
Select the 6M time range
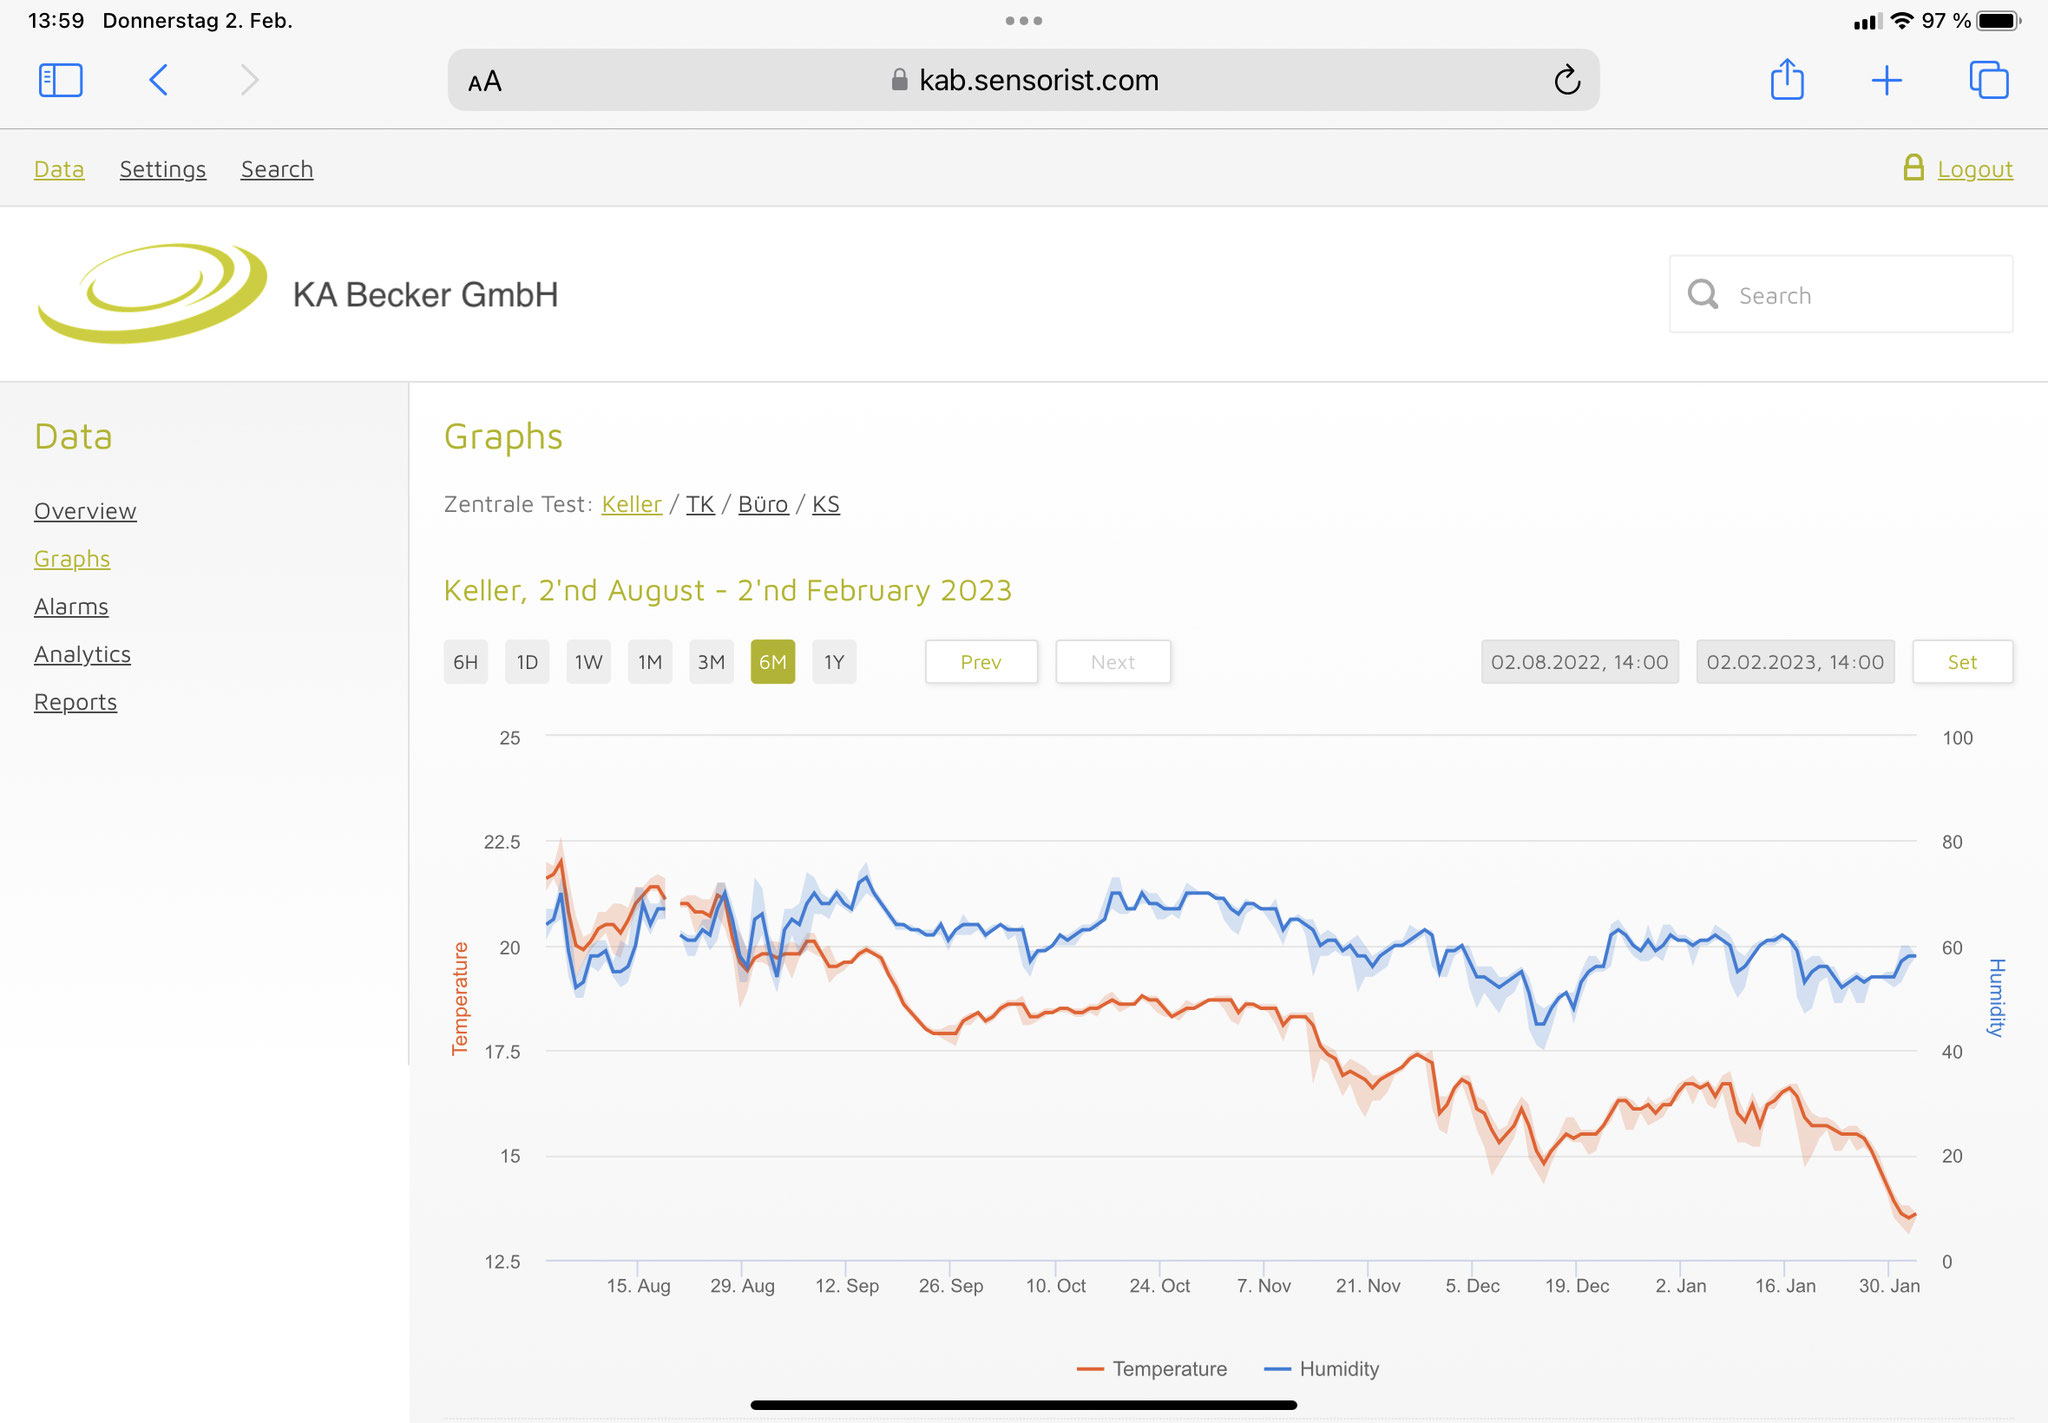point(772,662)
